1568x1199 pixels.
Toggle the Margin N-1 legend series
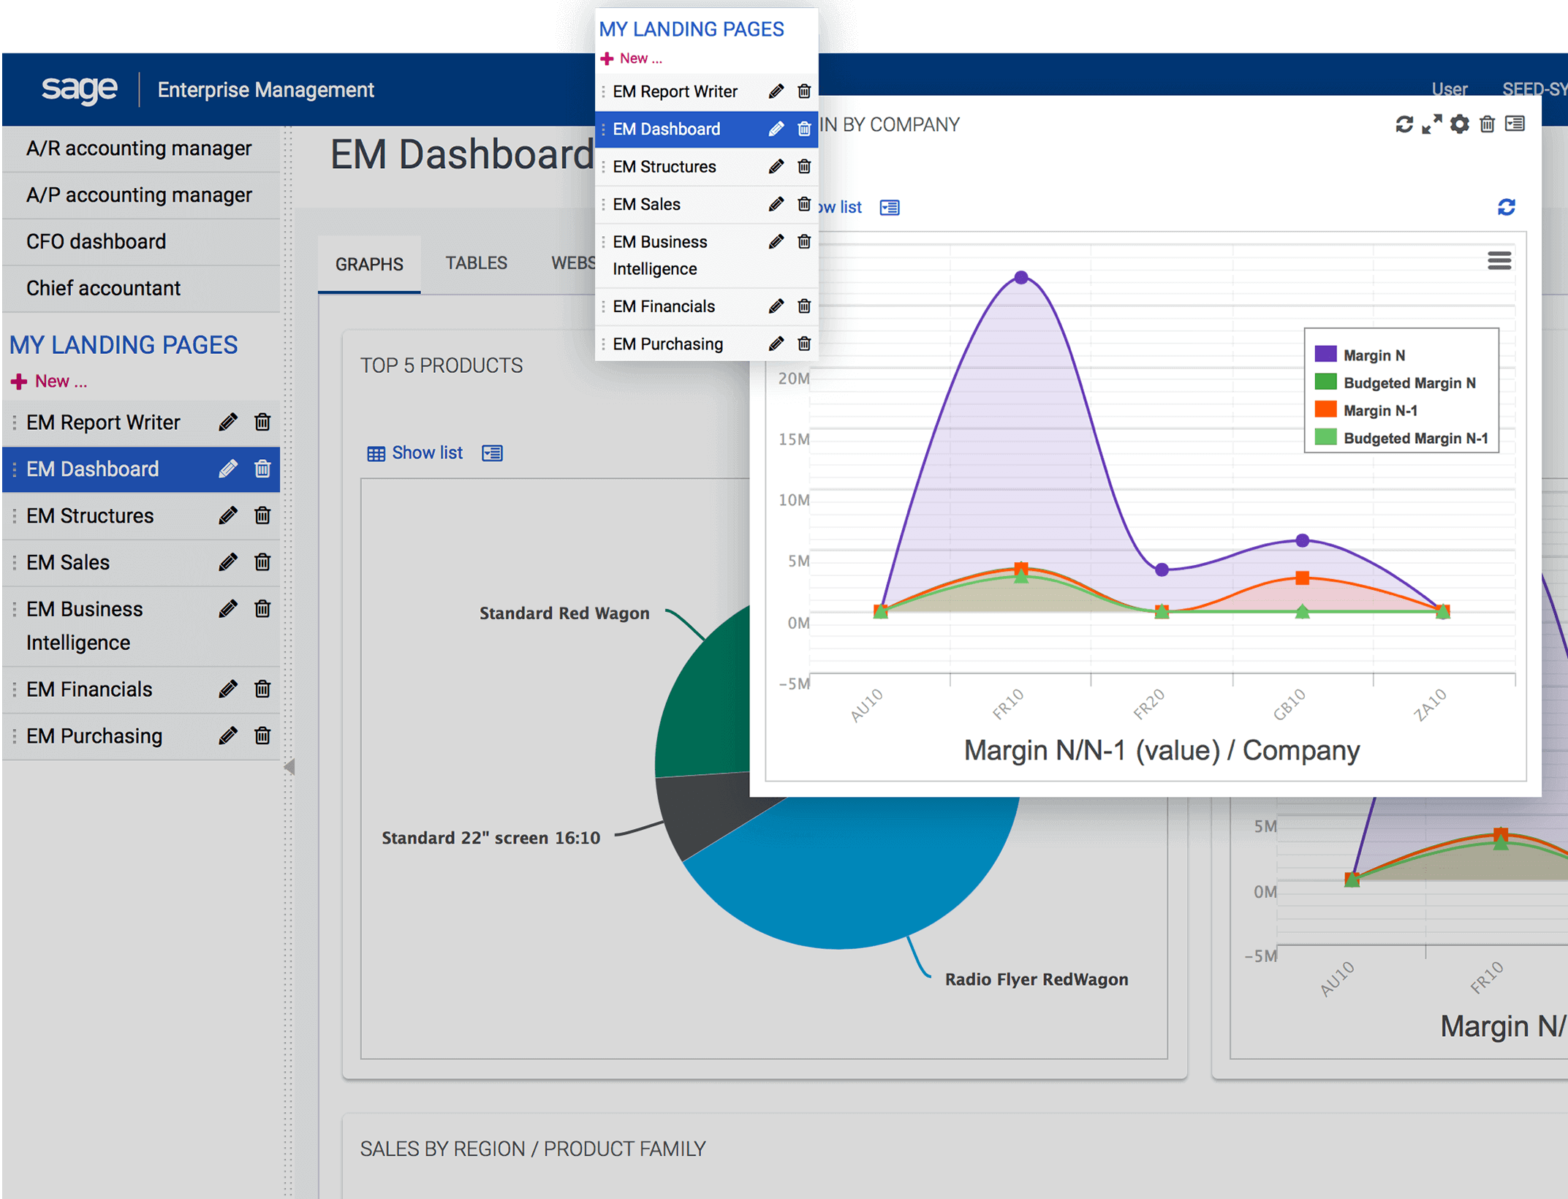tap(1379, 410)
